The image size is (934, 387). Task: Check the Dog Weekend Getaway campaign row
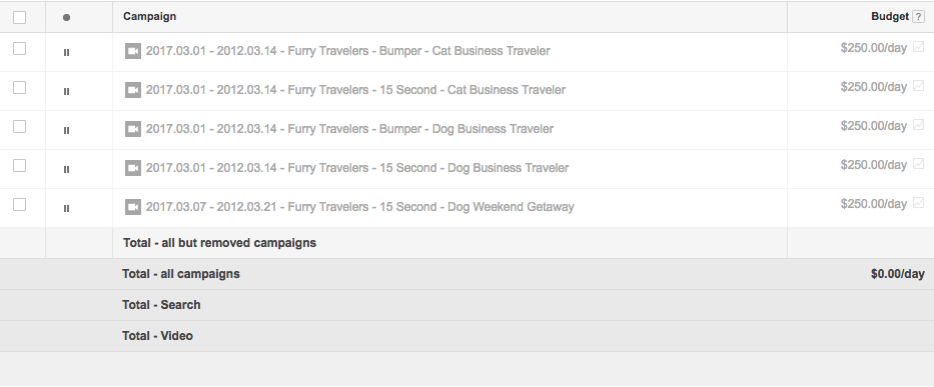(20, 205)
